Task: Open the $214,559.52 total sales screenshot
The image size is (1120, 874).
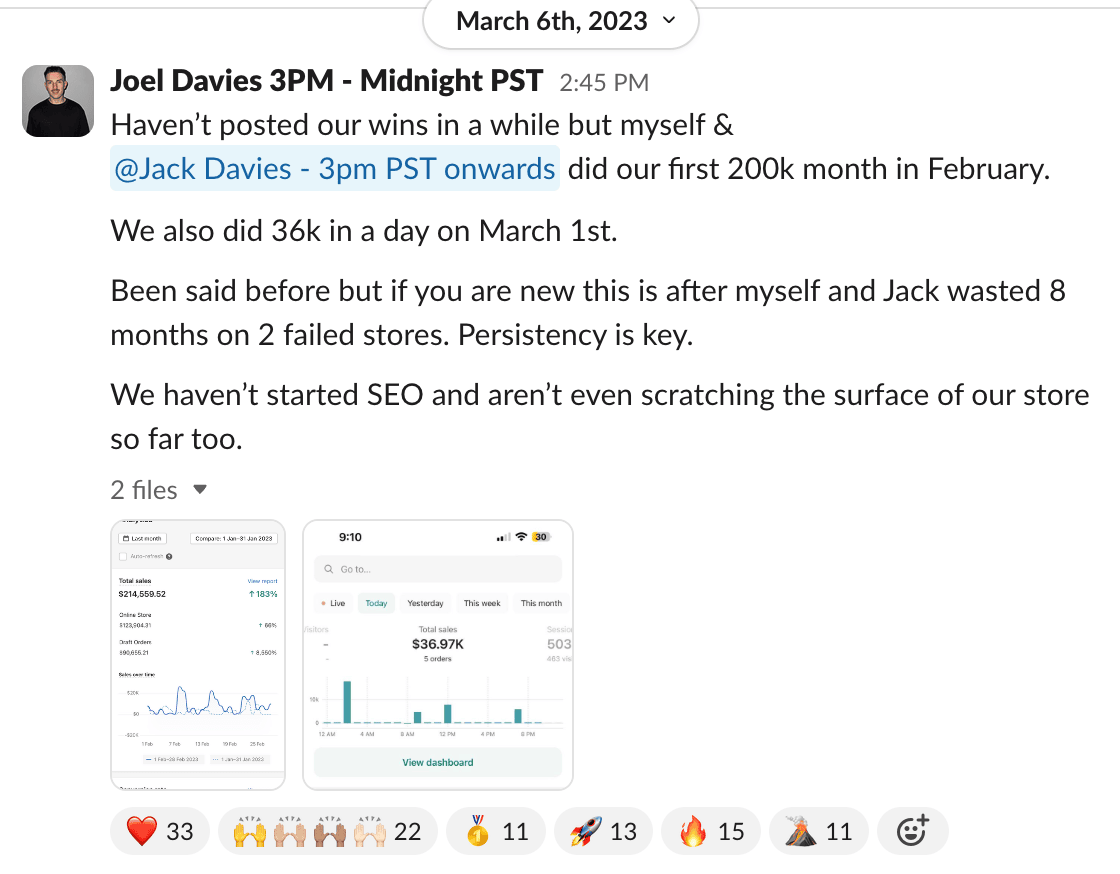Action: coord(197,655)
